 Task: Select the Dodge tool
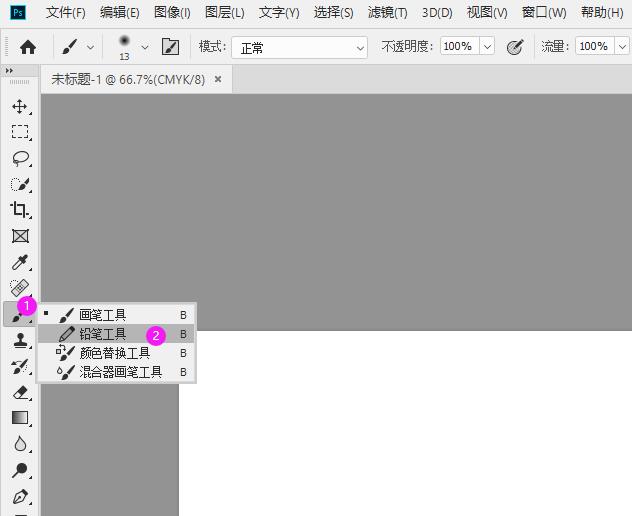[20, 470]
